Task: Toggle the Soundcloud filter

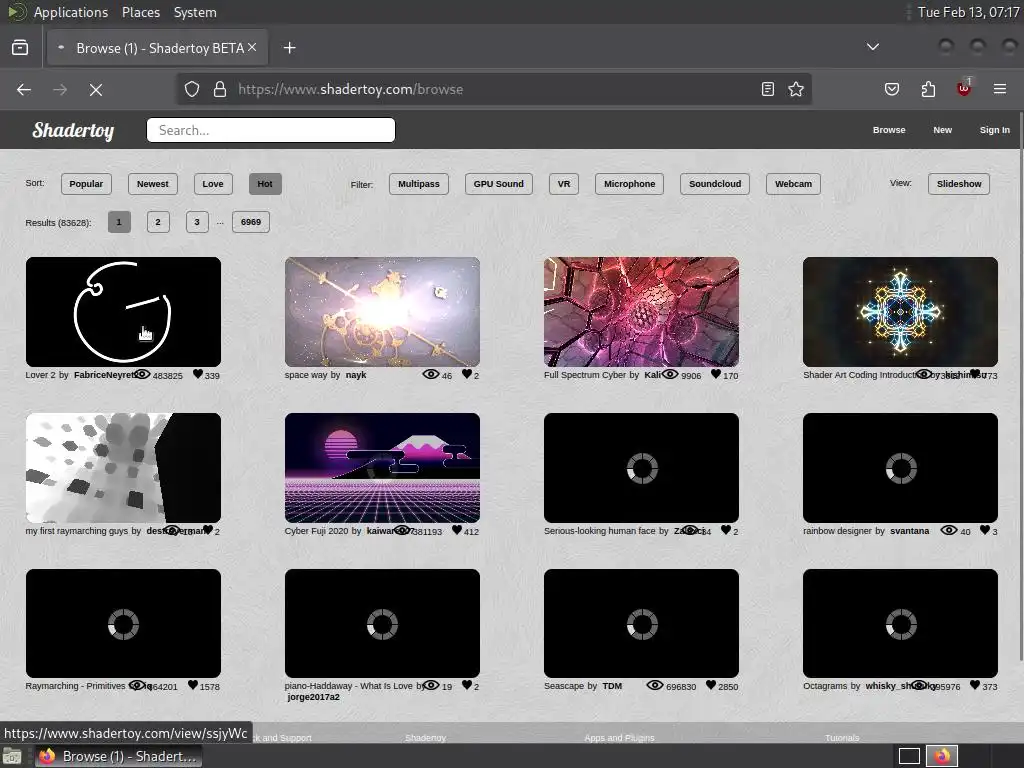Action: pyautogui.click(x=715, y=184)
